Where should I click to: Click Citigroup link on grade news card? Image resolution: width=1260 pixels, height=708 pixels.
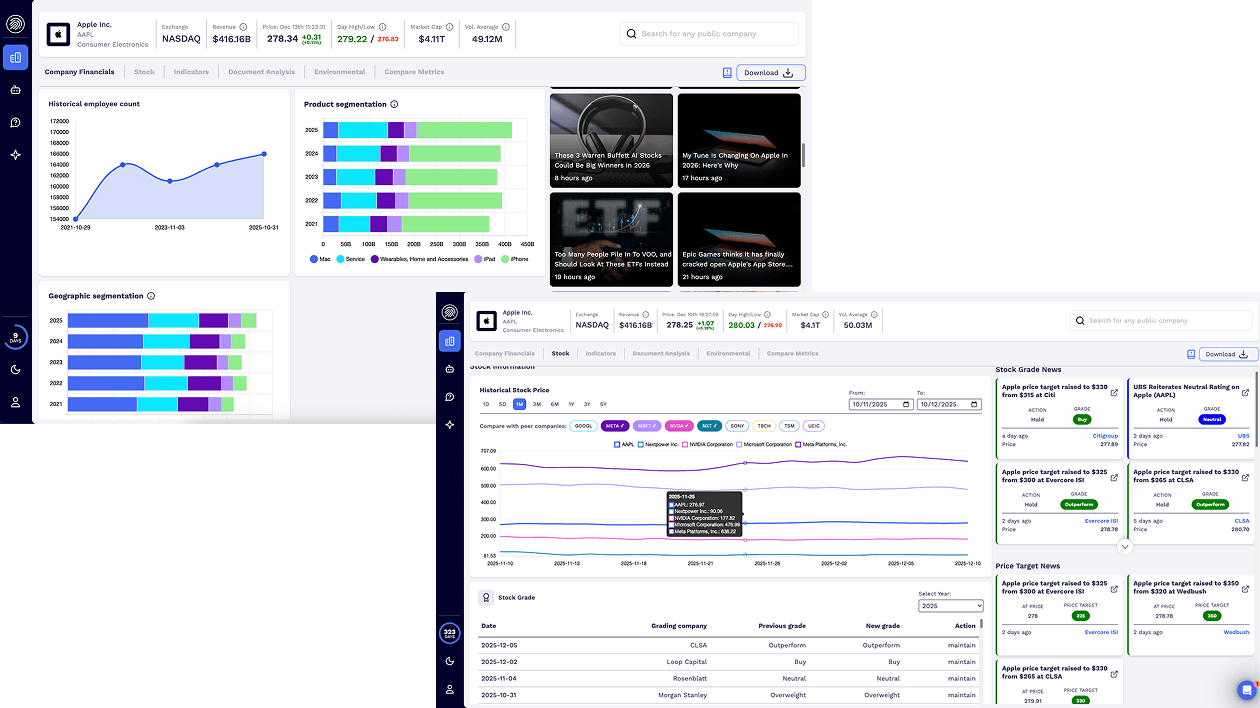tap(1105, 436)
